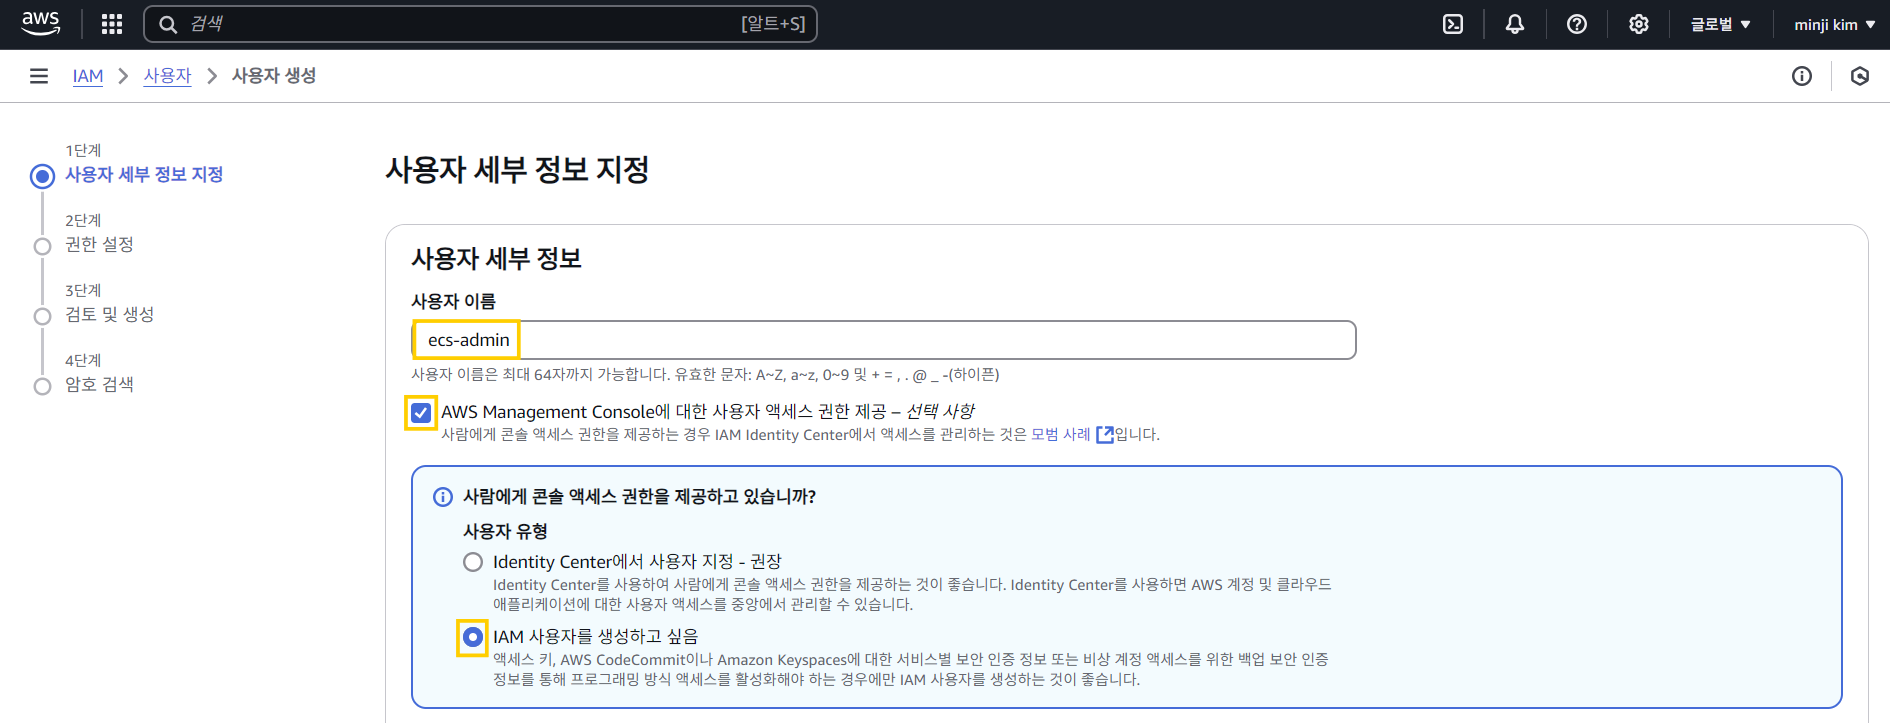Click the hexagon icon beside the info icon
The height and width of the screenshot is (723, 1890).
[x=1860, y=76]
